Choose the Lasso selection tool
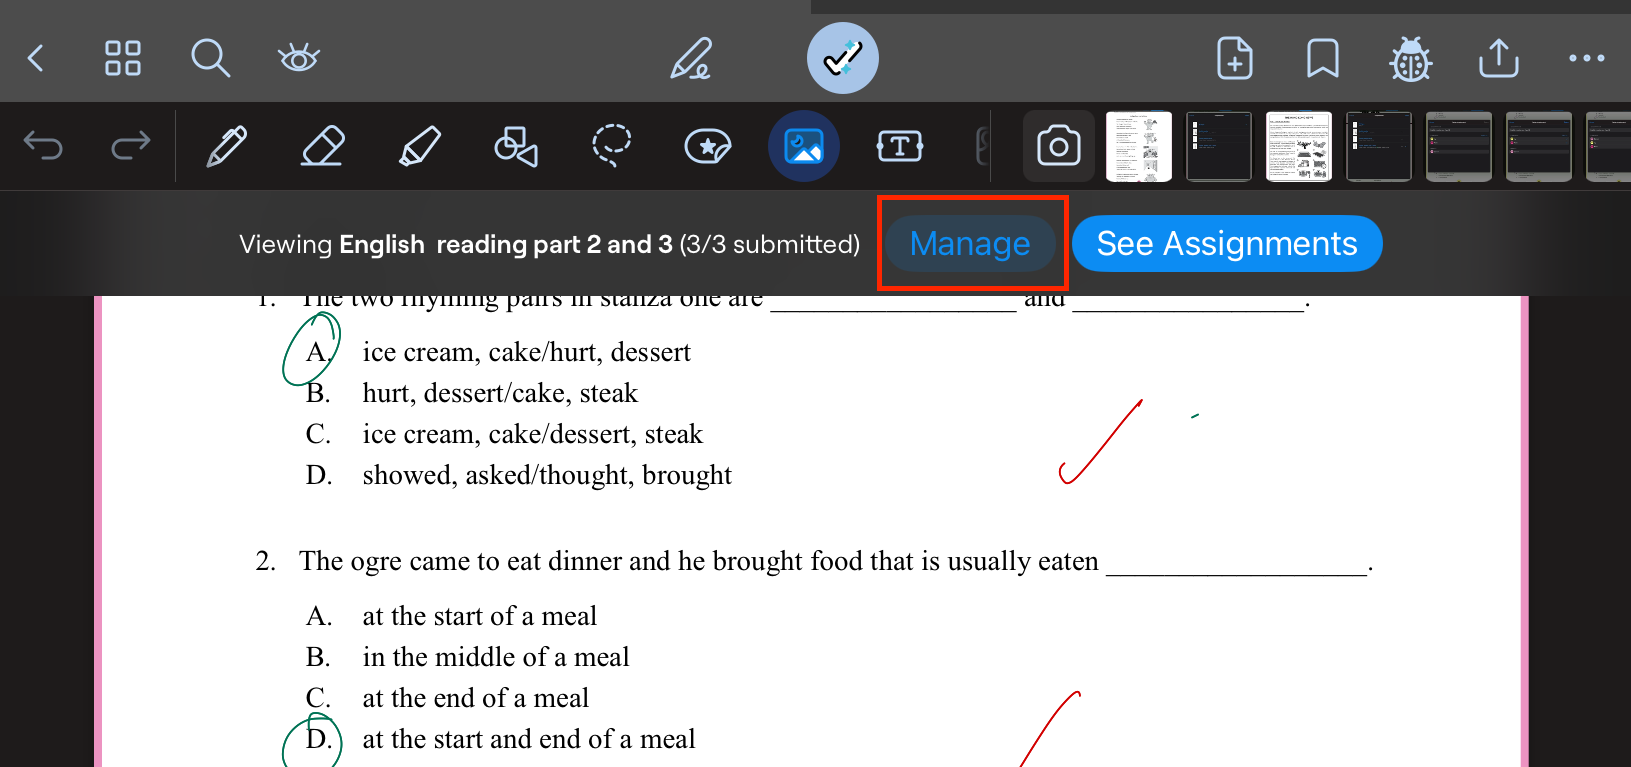The image size is (1631, 767). coord(611,146)
